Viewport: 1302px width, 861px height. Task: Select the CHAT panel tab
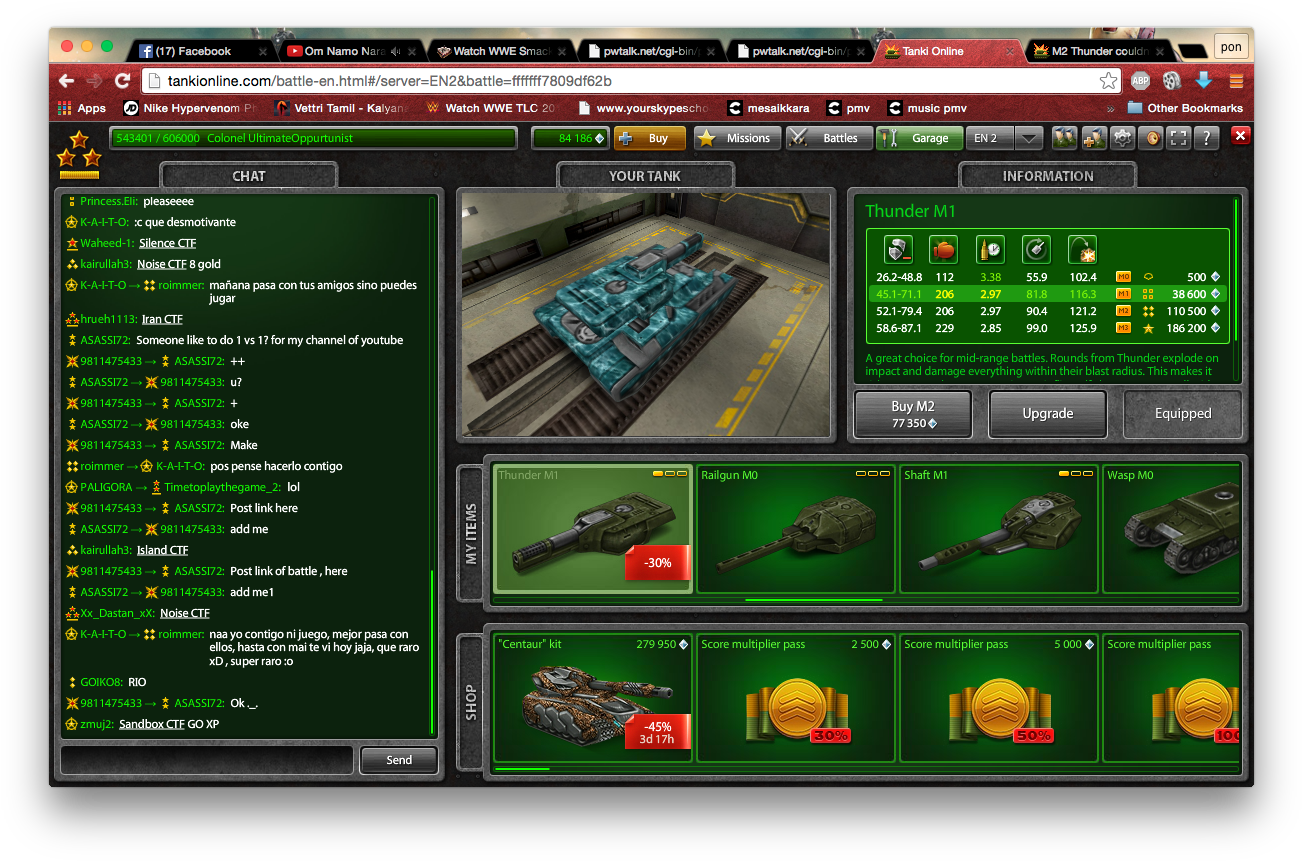coord(248,175)
